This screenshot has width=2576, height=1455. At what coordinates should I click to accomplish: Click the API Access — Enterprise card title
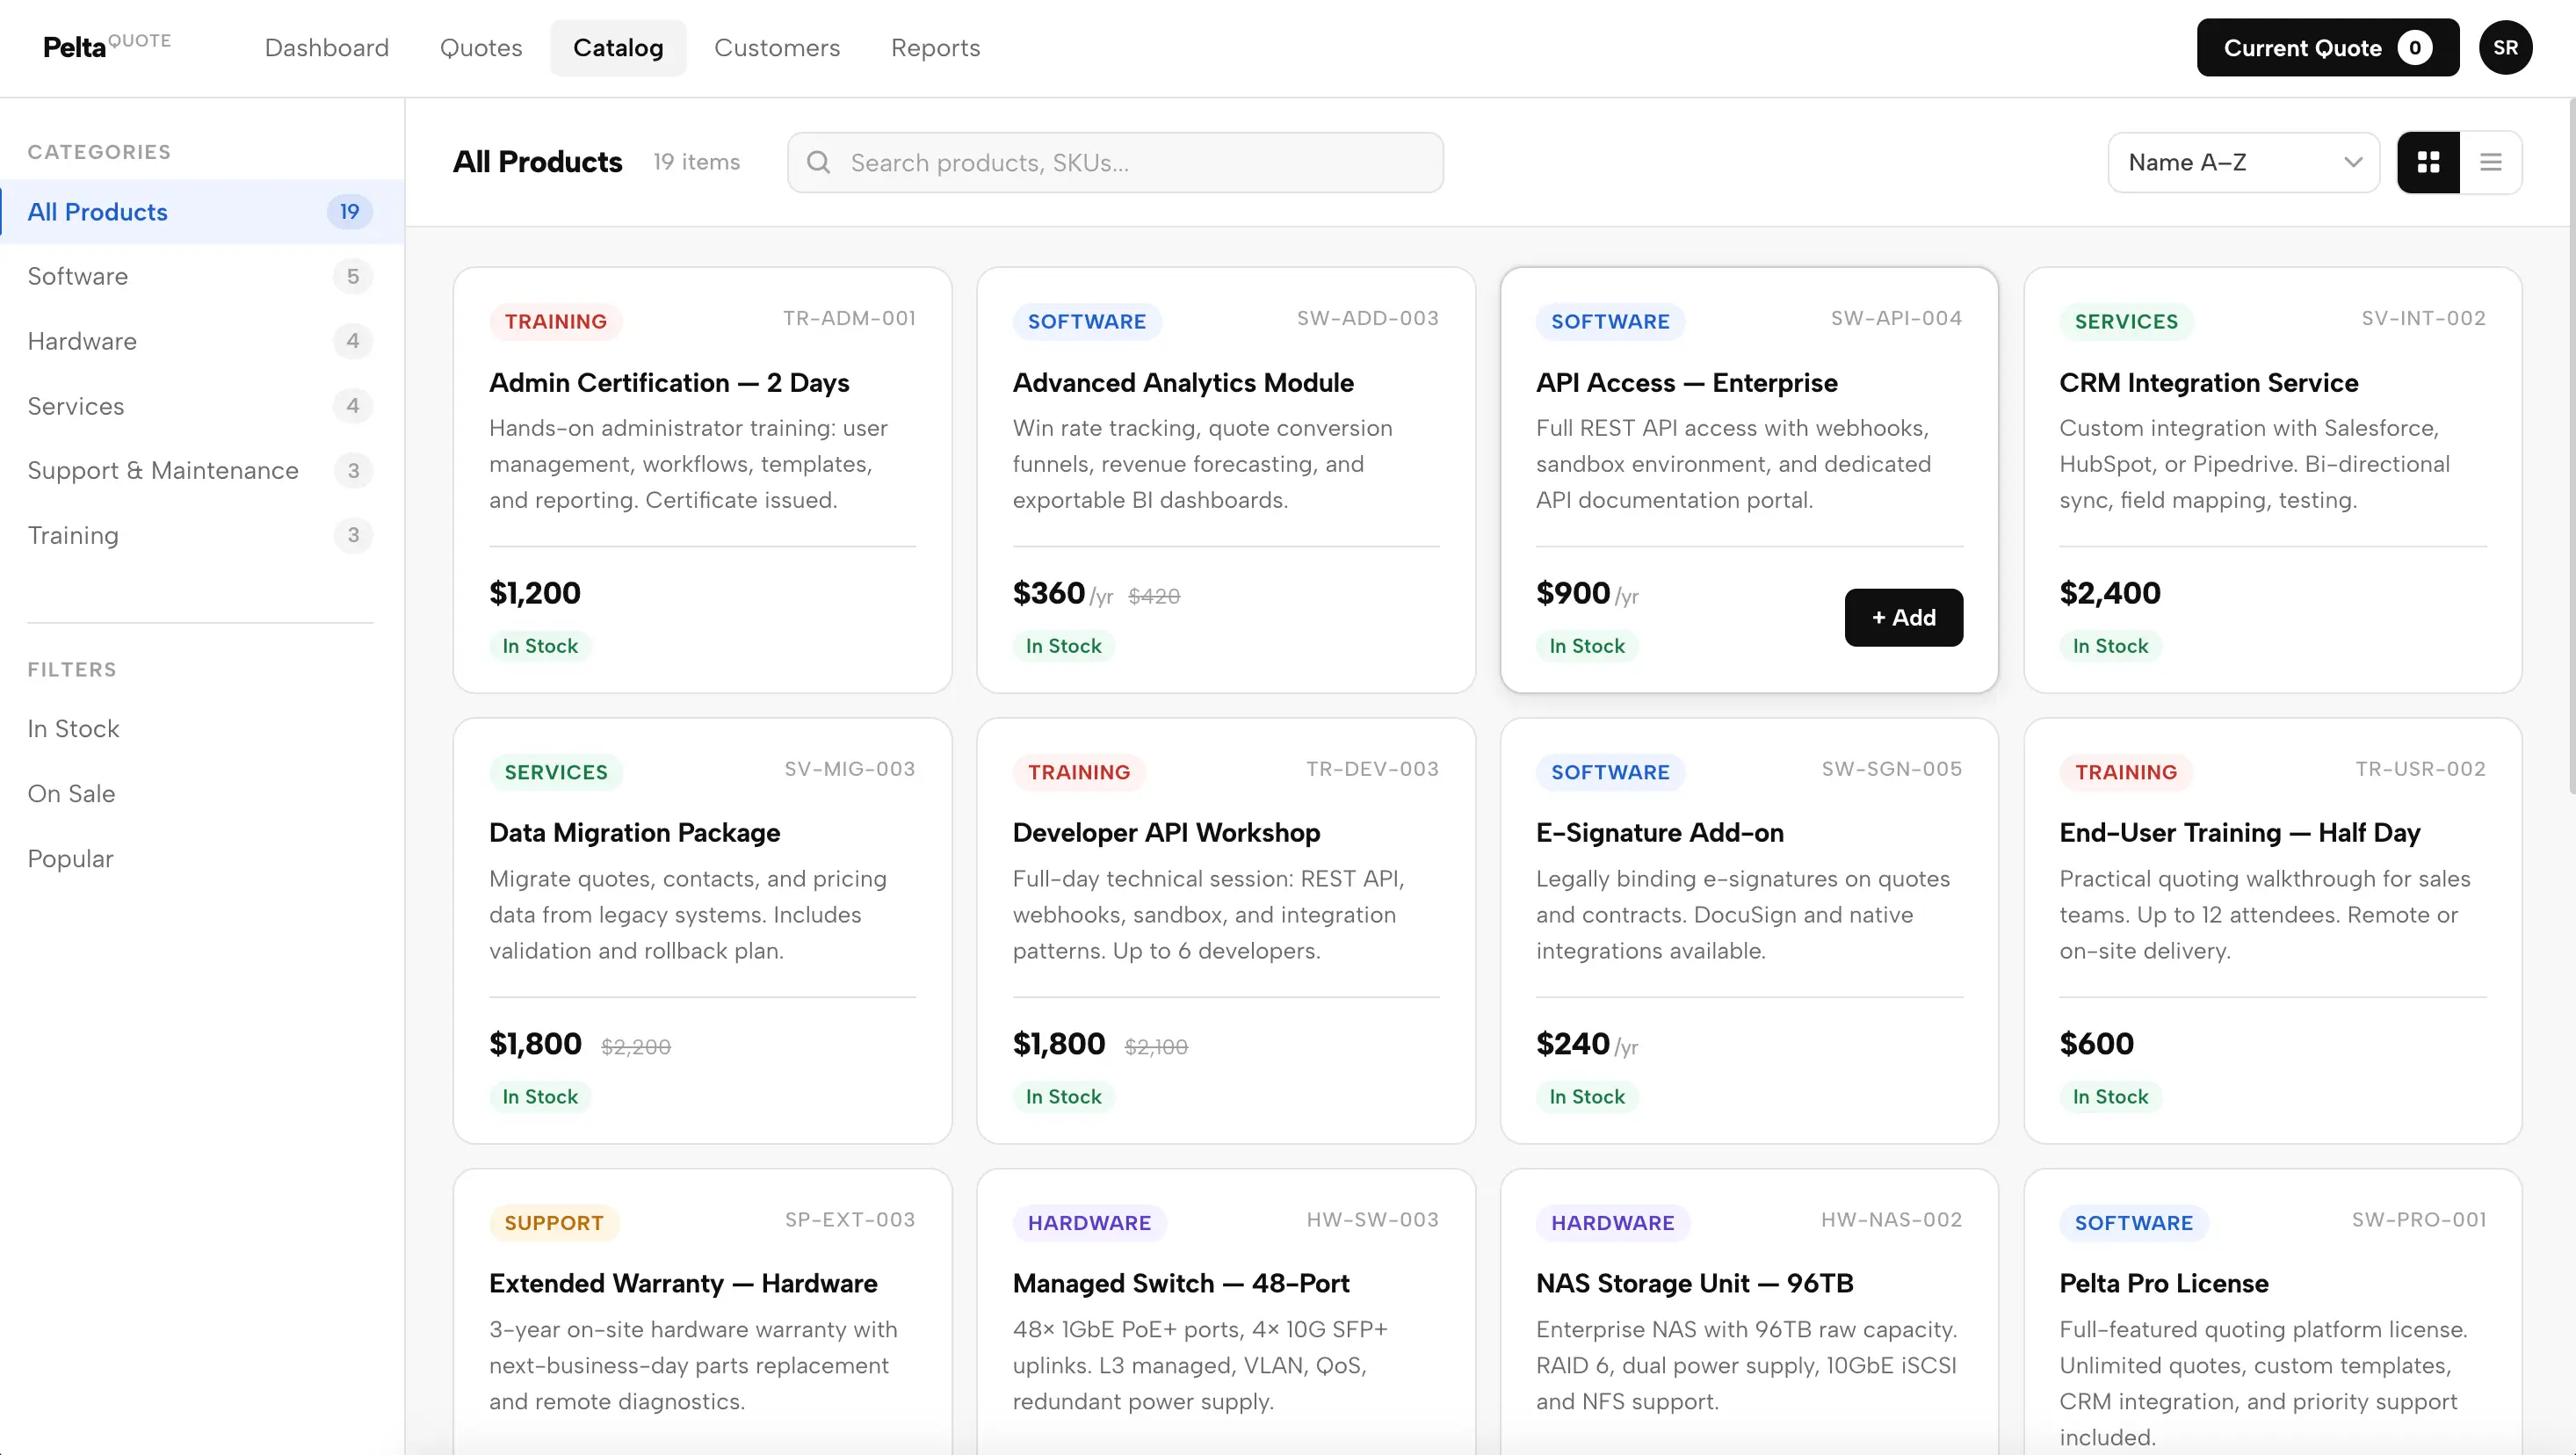coord(1686,383)
